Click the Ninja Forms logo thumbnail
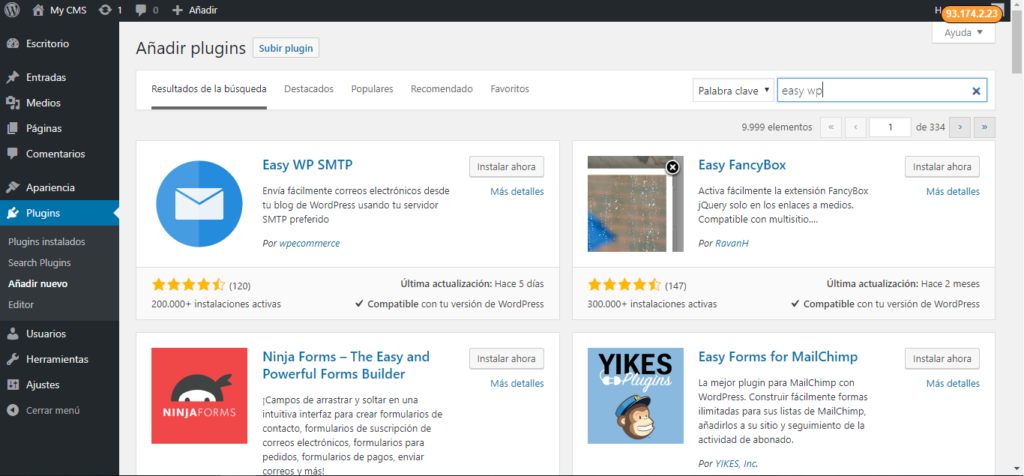The height and width of the screenshot is (476, 1024). pos(199,396)
